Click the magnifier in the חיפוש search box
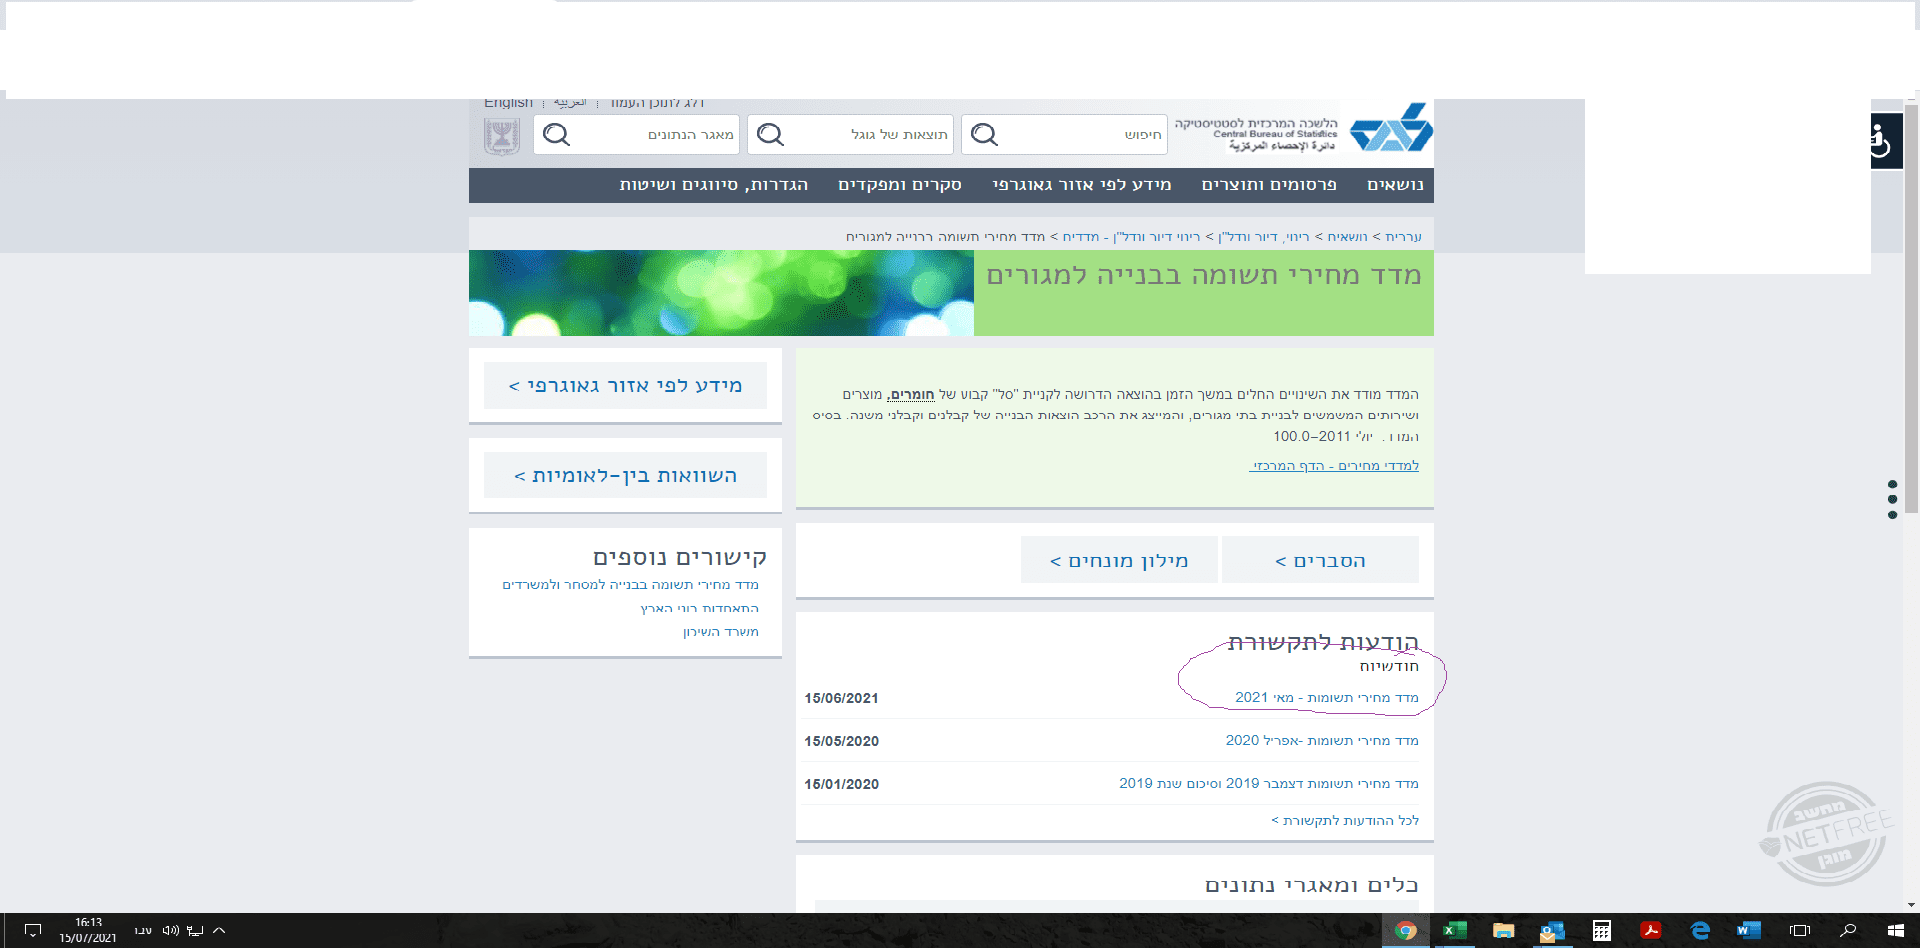Viewport: 1920px width, 948px height. tap(984, 135)
